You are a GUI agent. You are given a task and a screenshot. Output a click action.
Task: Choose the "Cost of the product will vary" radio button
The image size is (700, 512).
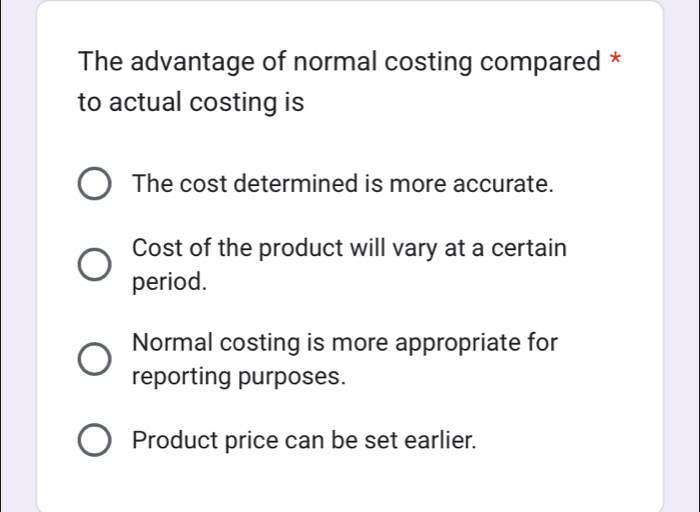[95, 265]
